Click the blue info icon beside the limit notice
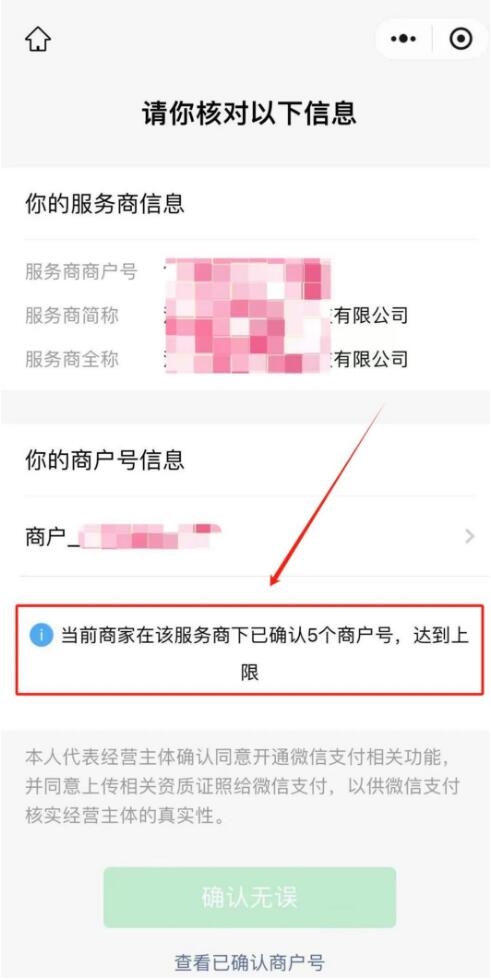Image resolution: width=491 pixels, height=980 pixels. (41, 636)
